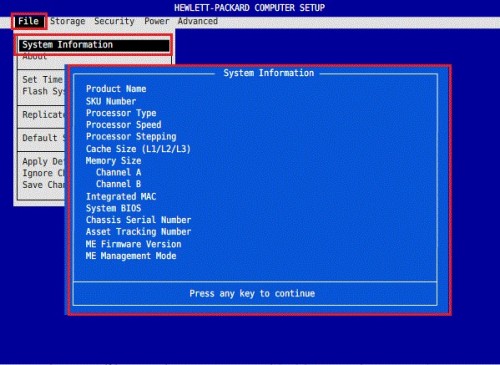
Task: Click the 'Processor Stepping' row
Action: click(131, 137)
